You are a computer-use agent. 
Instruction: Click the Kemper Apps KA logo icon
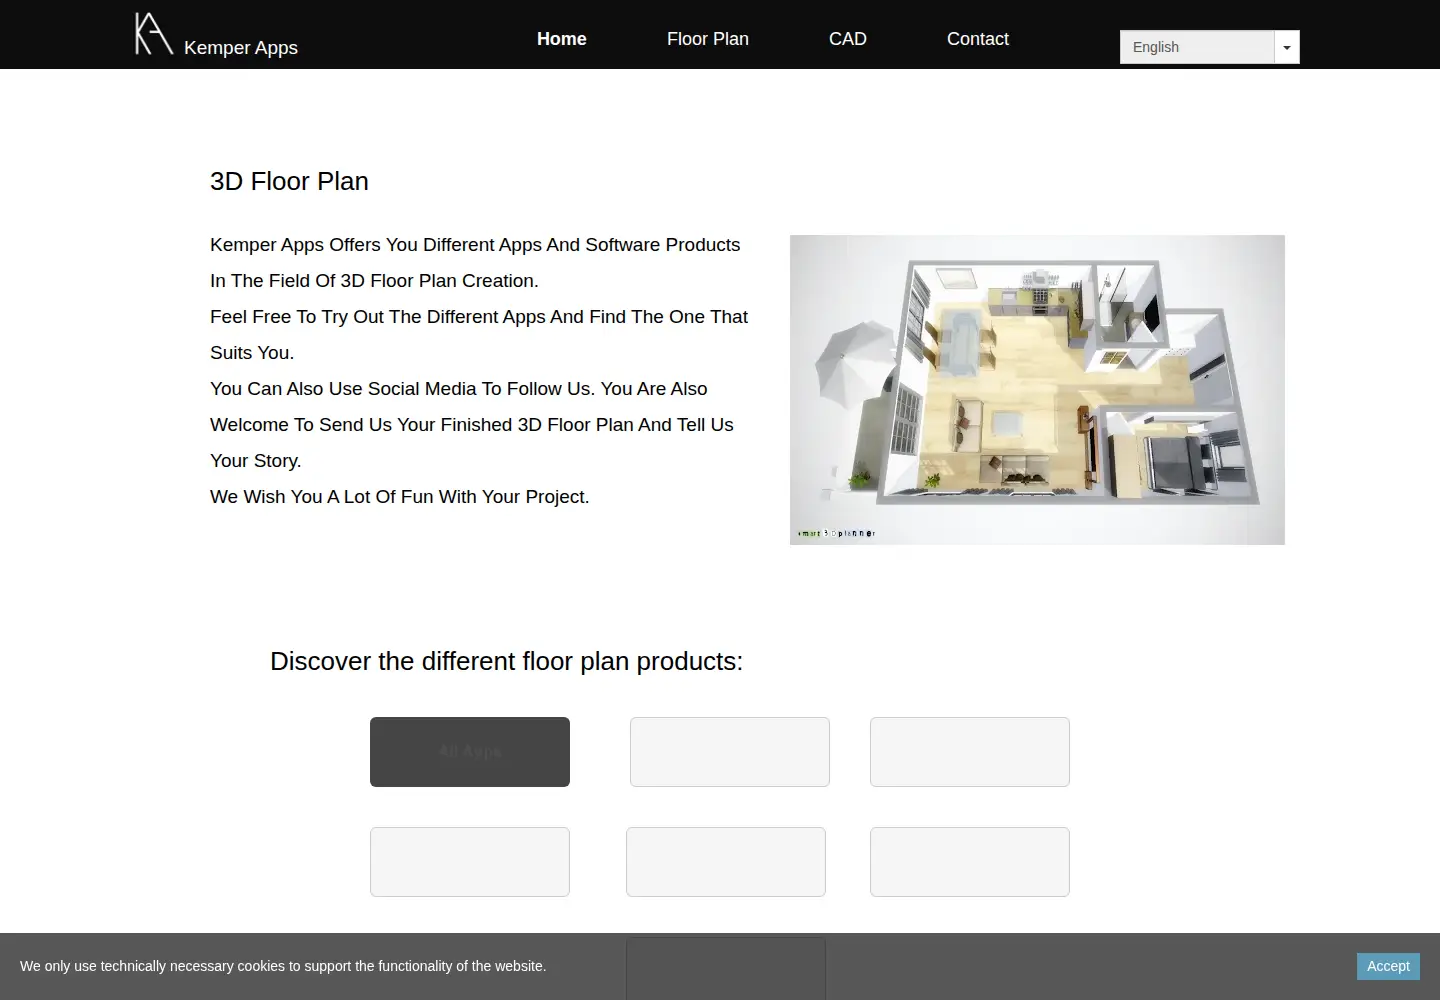click(x=154, y=34)
